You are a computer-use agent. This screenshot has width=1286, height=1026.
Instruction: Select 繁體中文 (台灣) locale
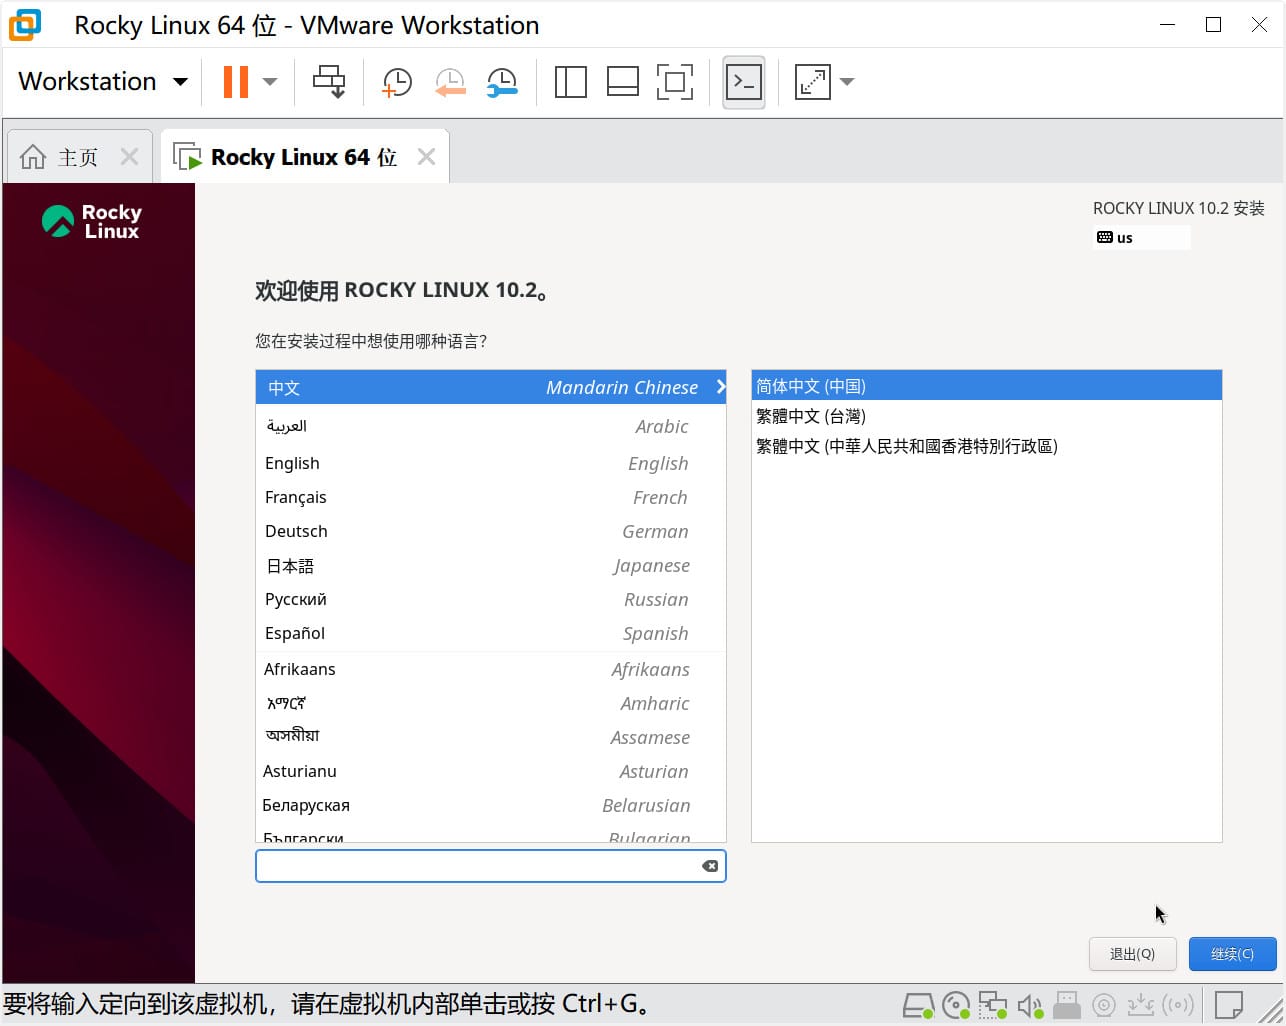pos(987,416)
